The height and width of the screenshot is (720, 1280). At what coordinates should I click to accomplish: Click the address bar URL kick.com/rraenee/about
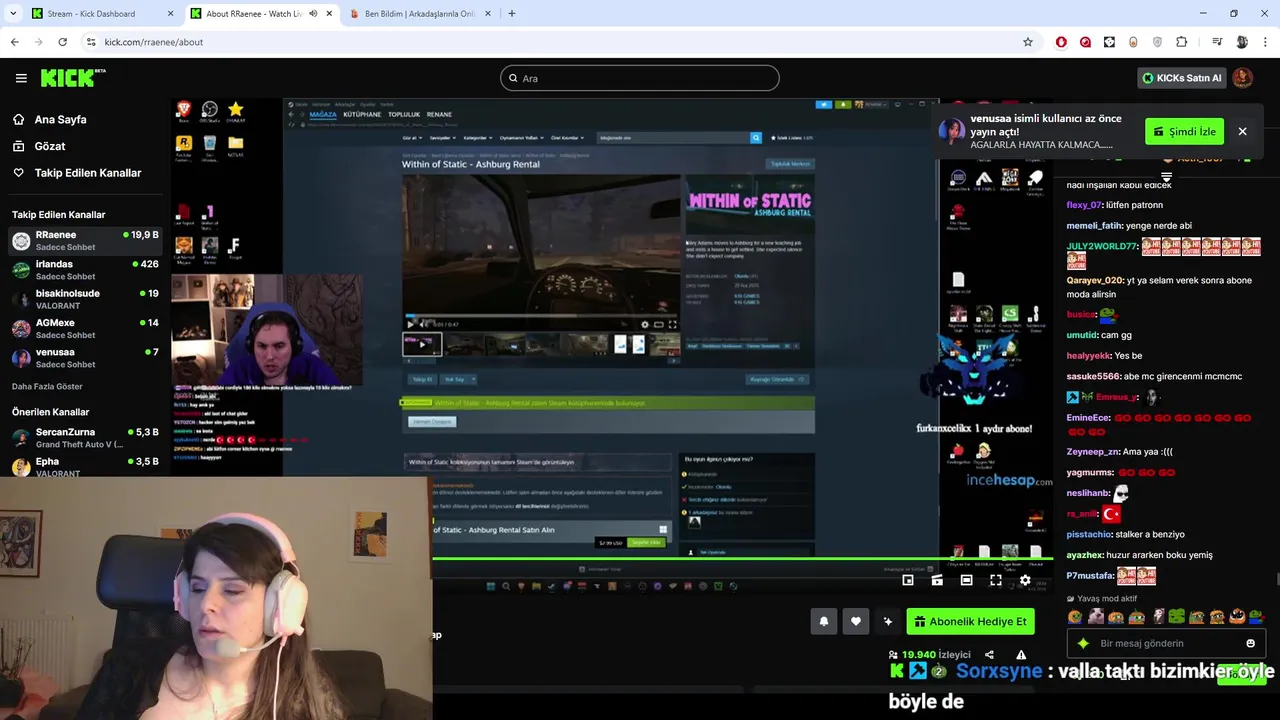[x=154, y=42]
